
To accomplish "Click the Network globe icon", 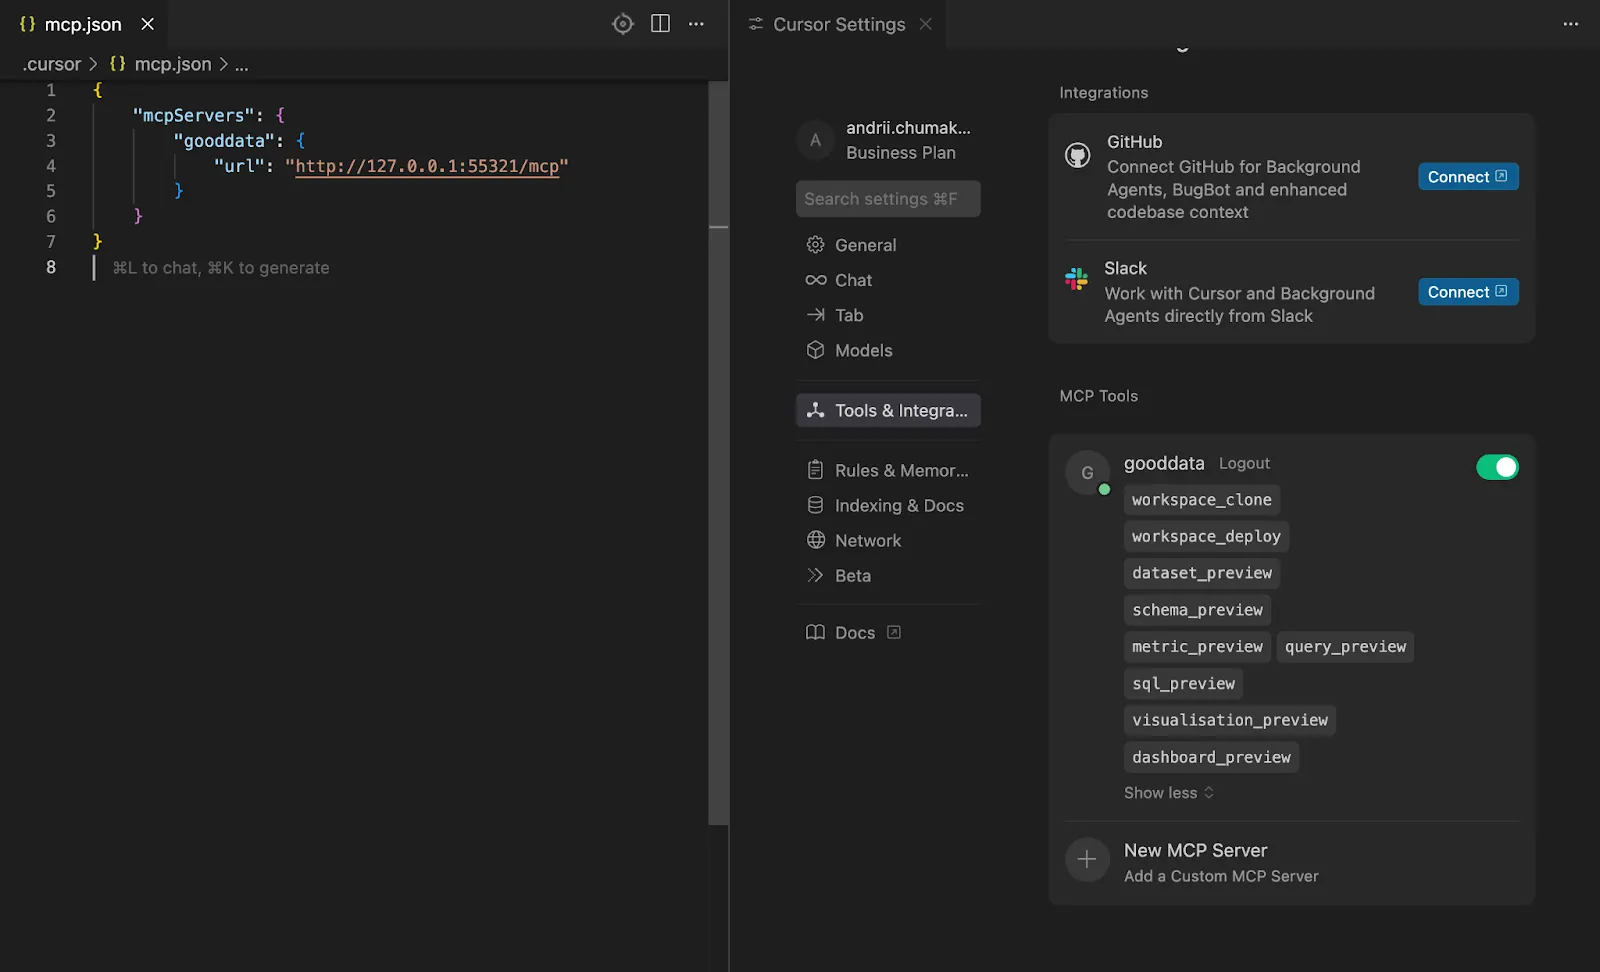I will pos(815,540).
